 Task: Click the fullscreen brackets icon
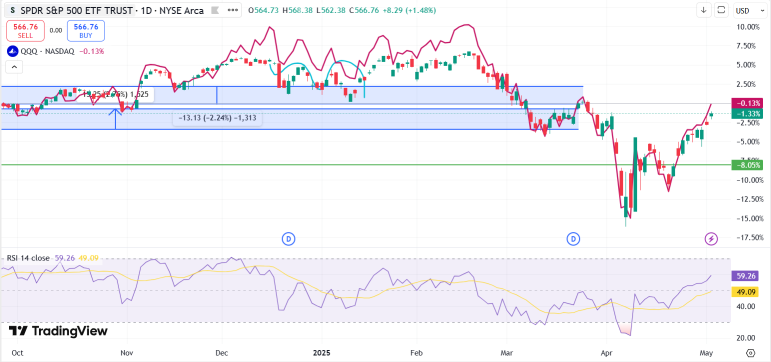(x=721, y=10)
